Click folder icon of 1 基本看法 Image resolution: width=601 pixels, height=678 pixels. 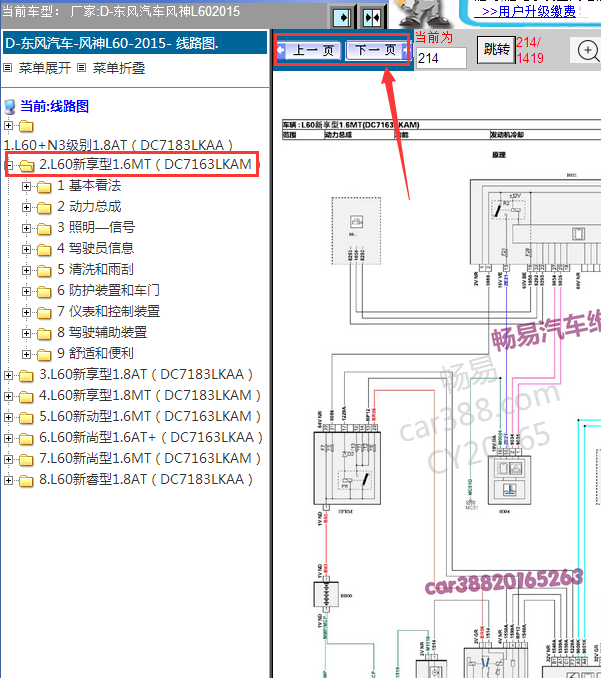(x=44, y=187)
